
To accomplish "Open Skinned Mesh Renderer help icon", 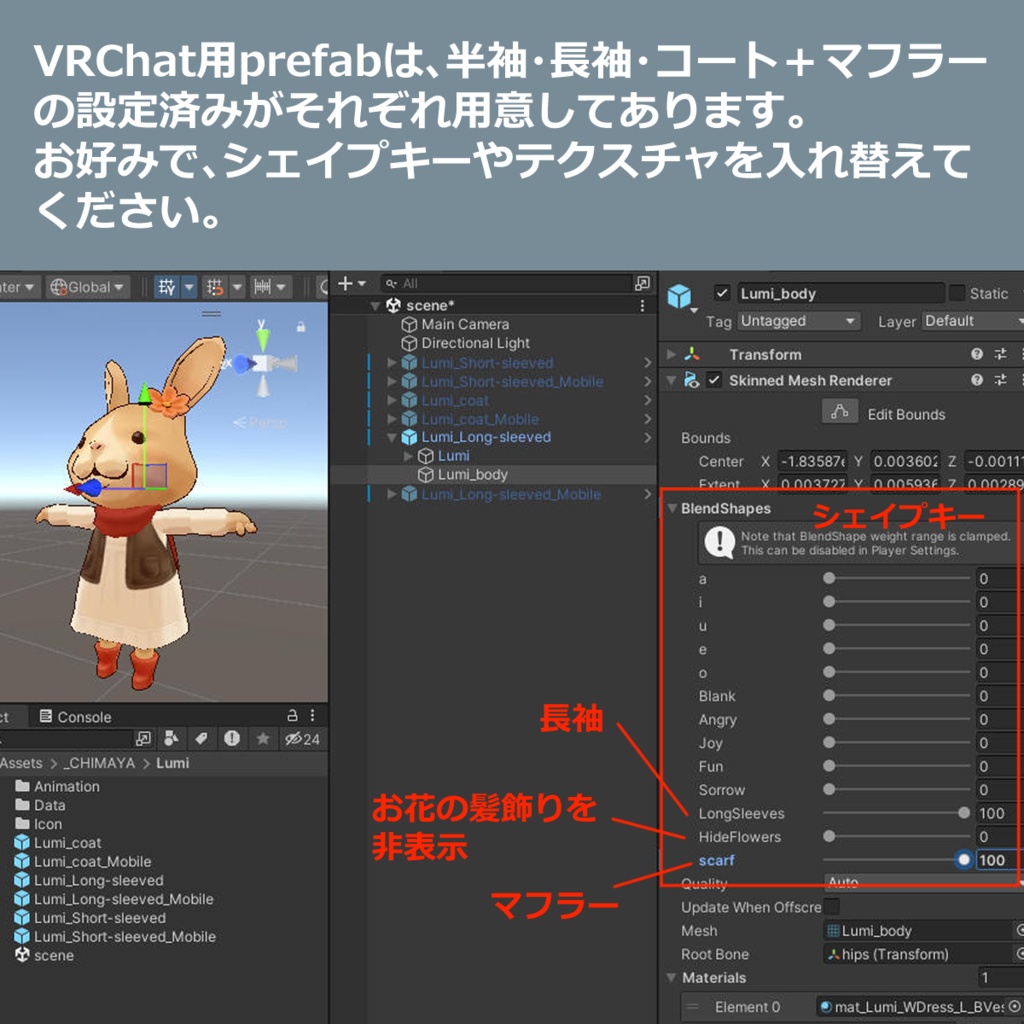I will pos(976,380).
